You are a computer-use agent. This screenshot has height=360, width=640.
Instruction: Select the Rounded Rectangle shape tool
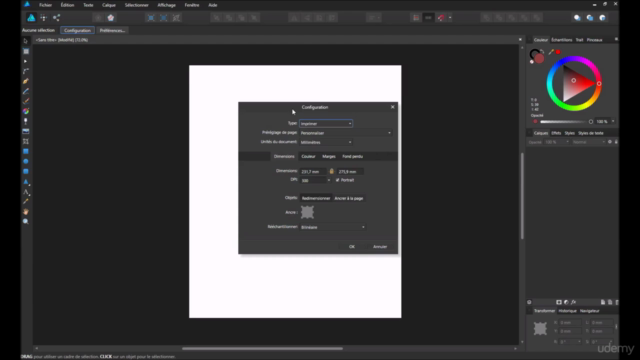click(26, 171)
